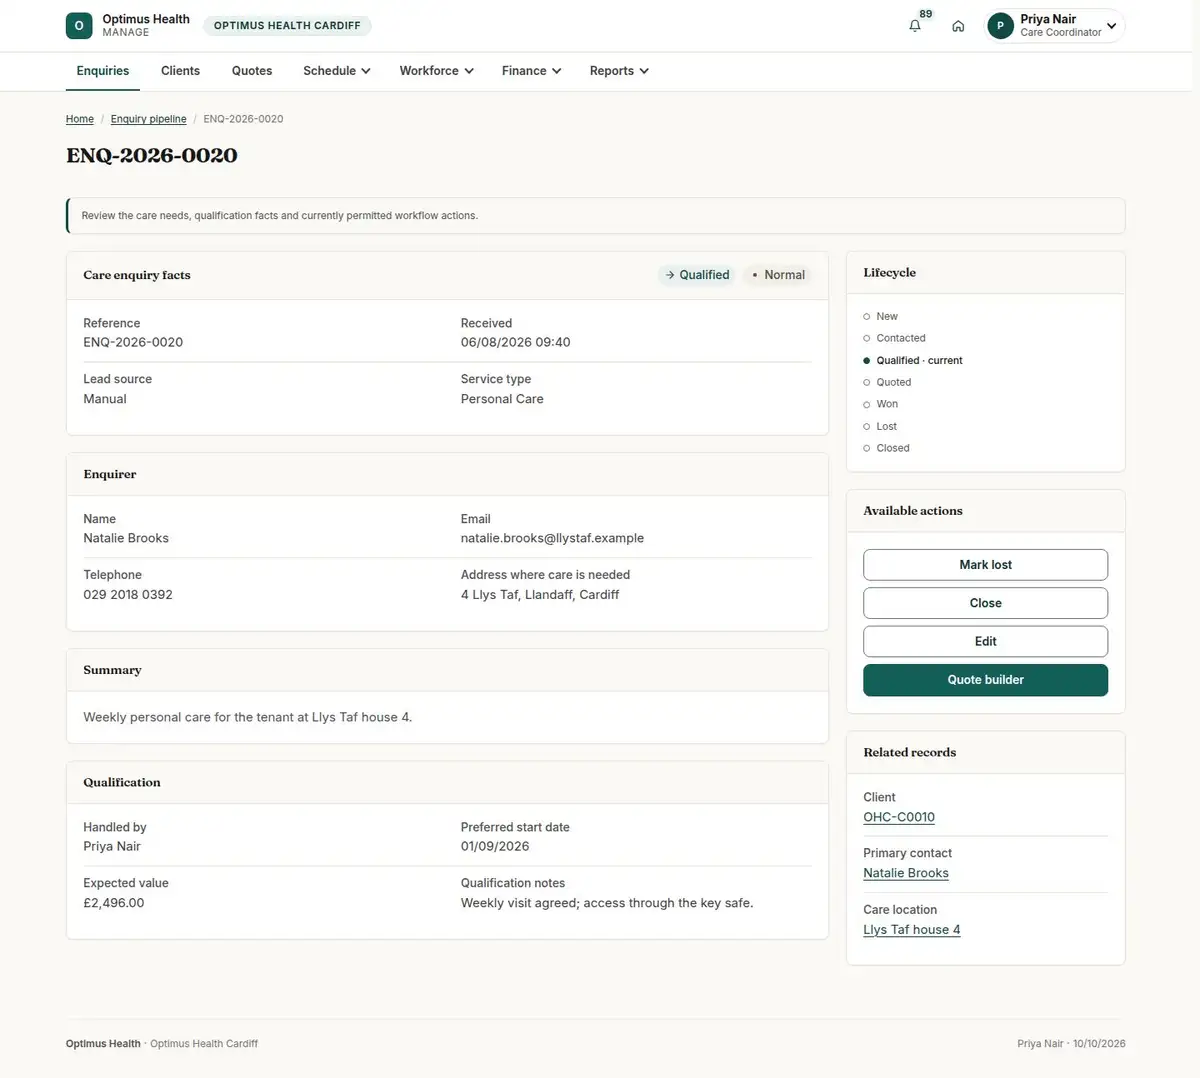The image size is (1200, 1078).
Task: Click the qualification notes about key safe
Action: pyautogui.click(x=607, y=903)
